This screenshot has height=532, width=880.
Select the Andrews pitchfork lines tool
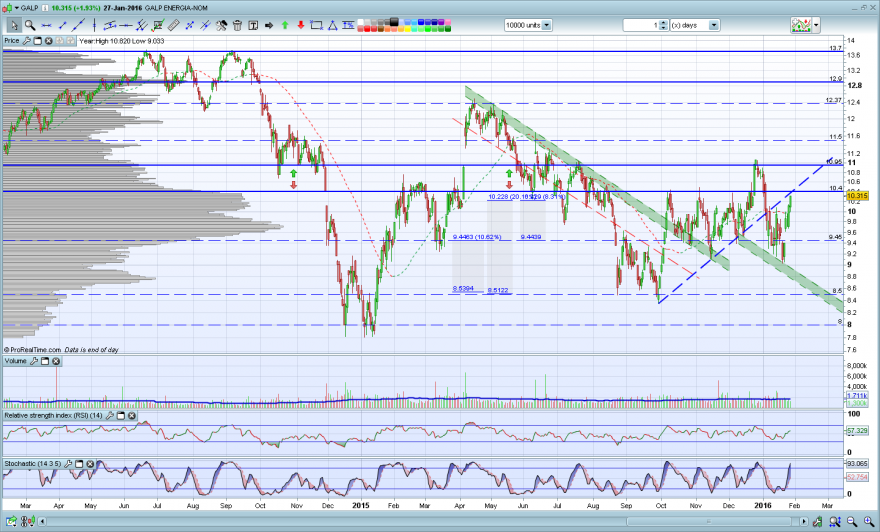(x=141, y=25)
